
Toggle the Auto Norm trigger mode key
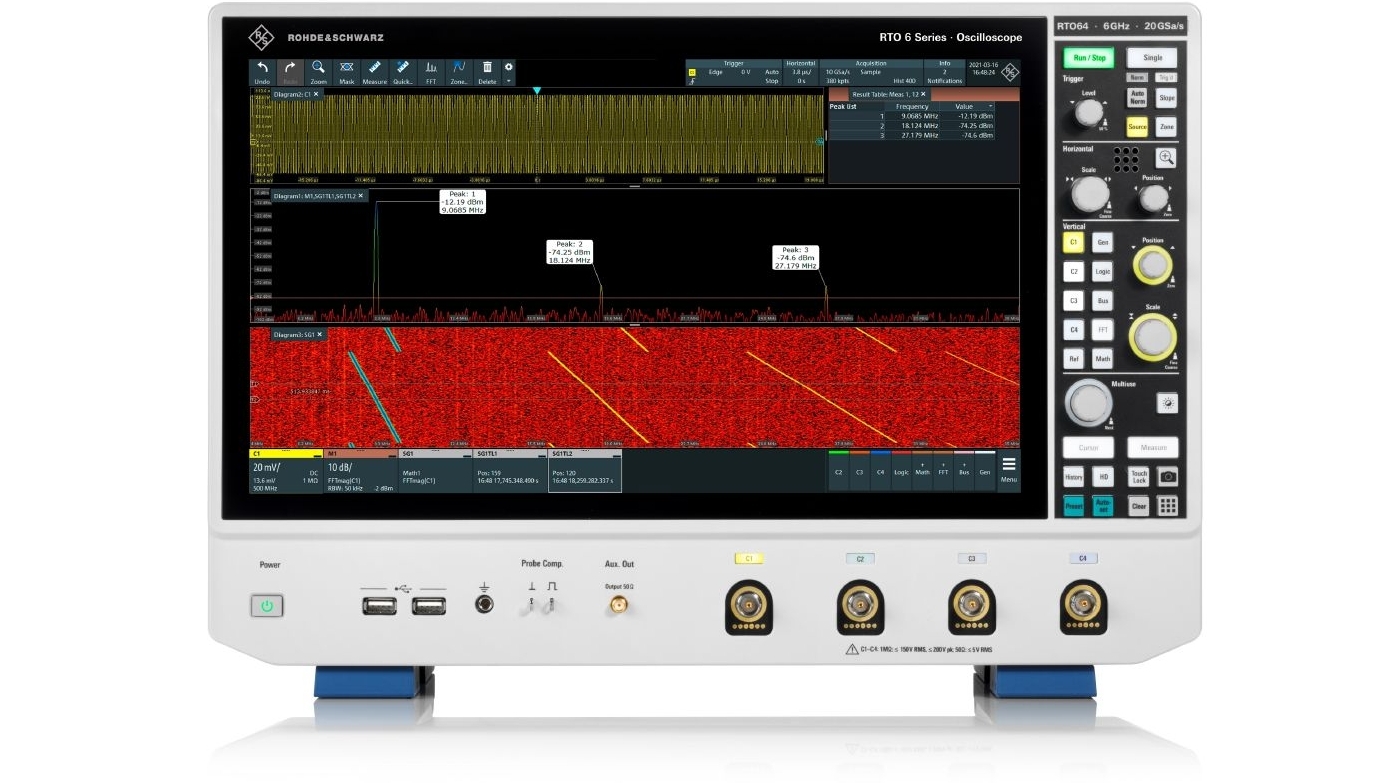pyautogui.click(x=1137, y=98)
